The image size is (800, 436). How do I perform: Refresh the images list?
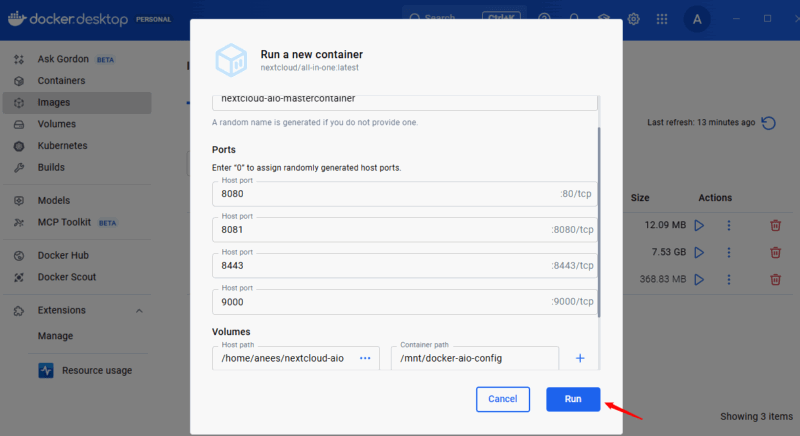coord(768,123)
